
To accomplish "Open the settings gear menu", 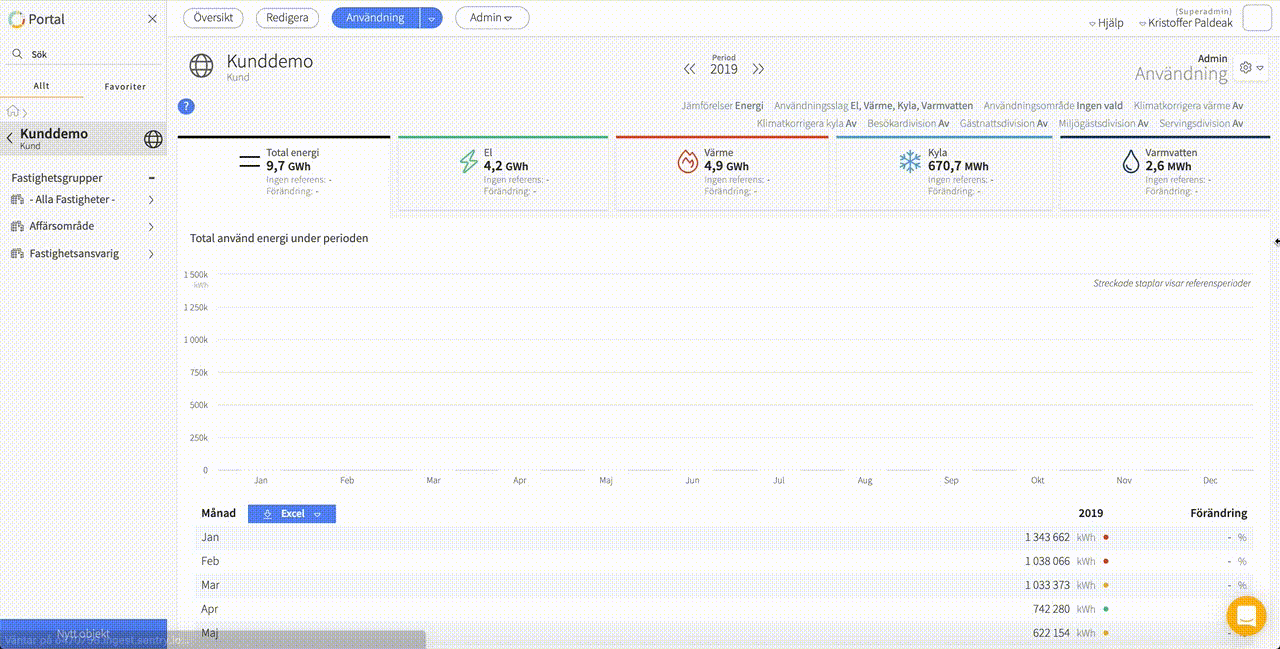I will pyautogui.click(x=1251, y=68).
